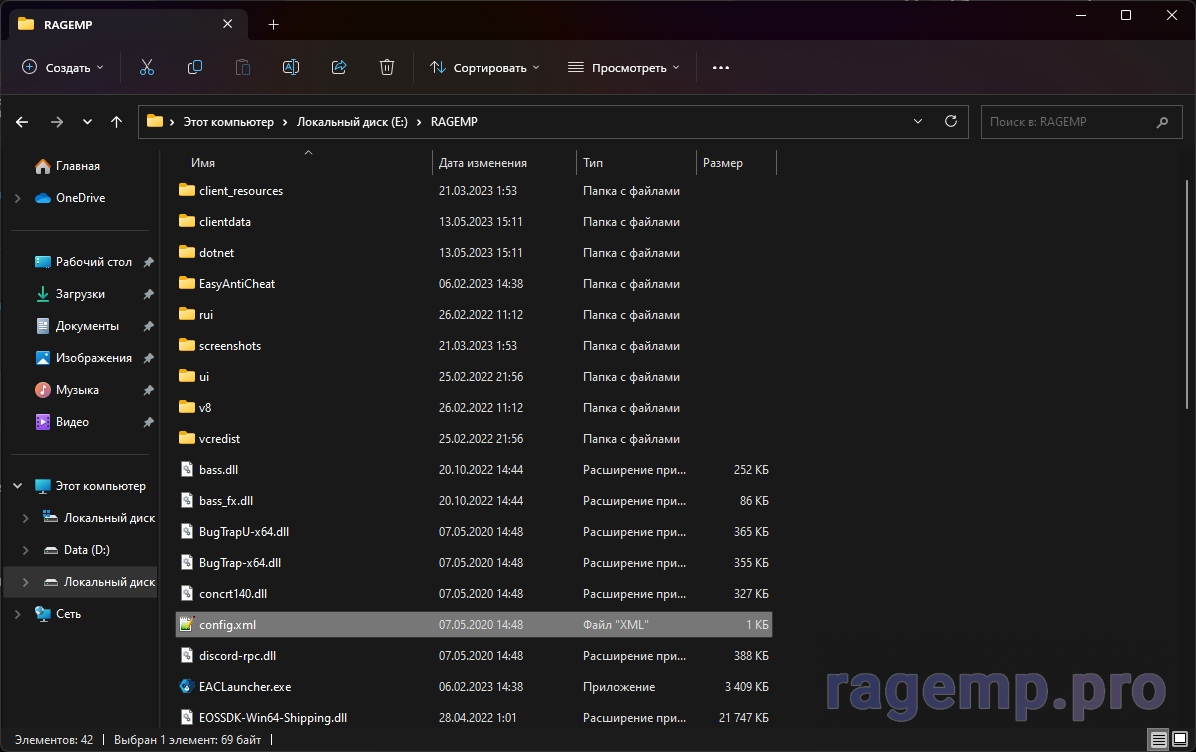The height and width of the screenshot is (752, 1196).
Task: Unpin Видео using its pin icon
Action: (149, 423)
